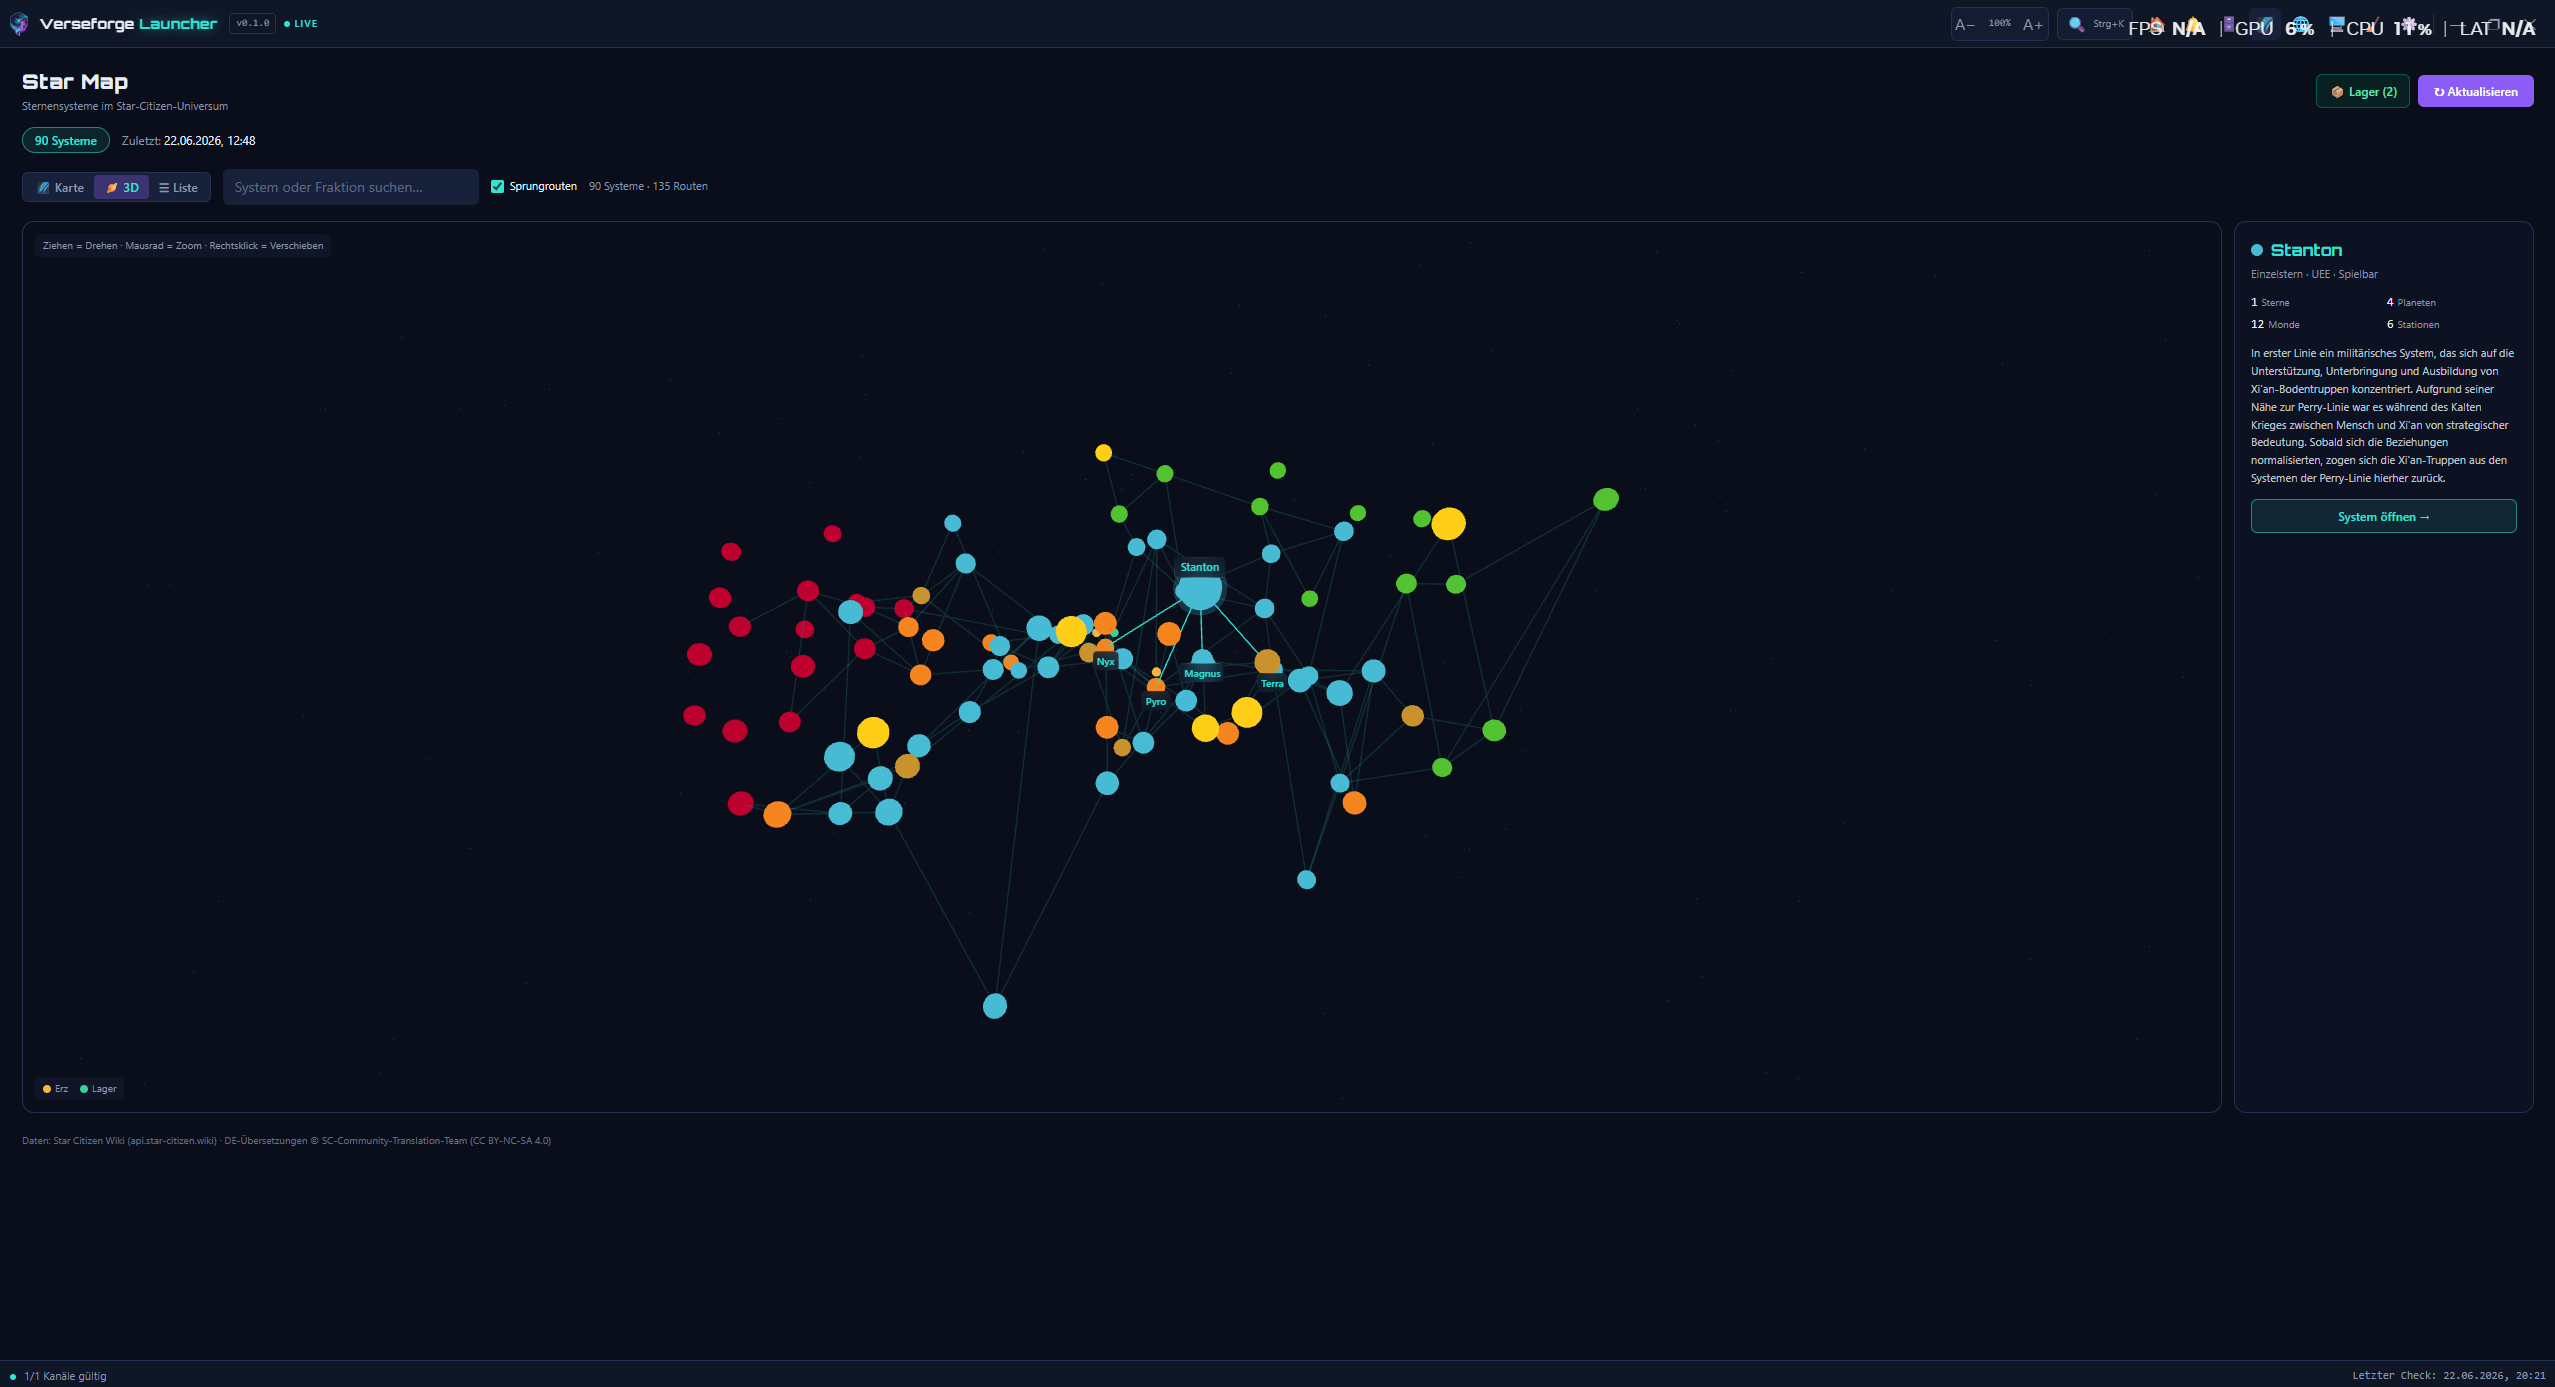Switch to the Karte view tab
This screenshot has height=1387, width=2555.
(61, 187)
